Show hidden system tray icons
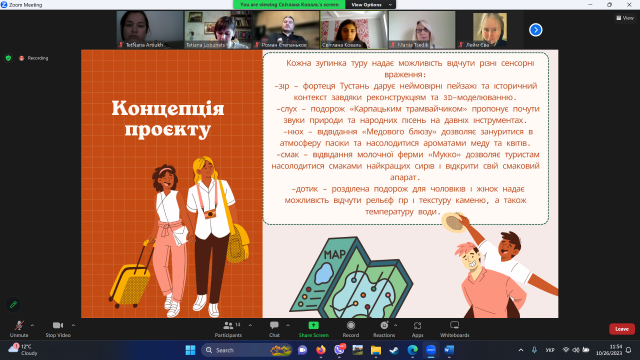The image size is (640, 360). point(521,350)
